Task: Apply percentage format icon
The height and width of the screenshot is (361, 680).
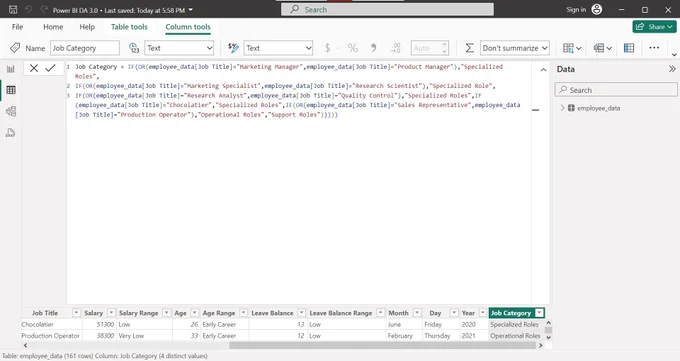Action: [x=353, y=48]
